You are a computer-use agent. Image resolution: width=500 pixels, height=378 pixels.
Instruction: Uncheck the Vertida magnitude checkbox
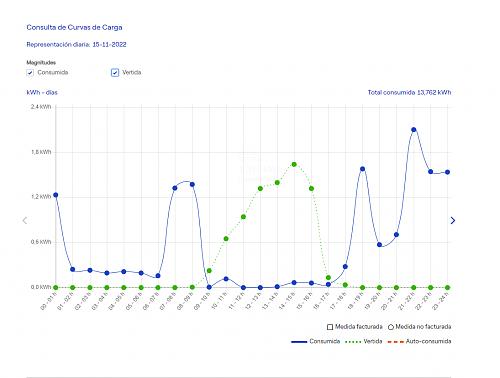(x=115, y=73)
